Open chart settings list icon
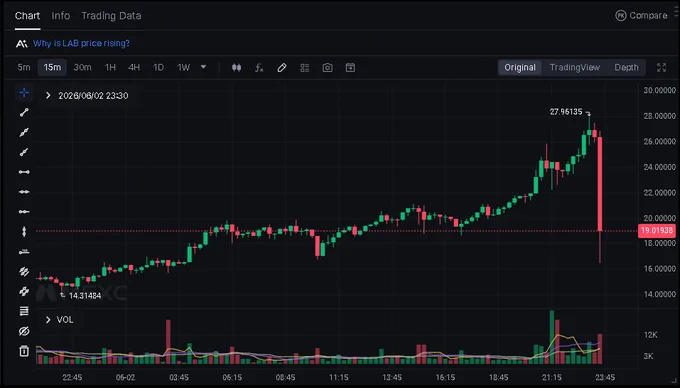This screenshot has height=388, width=680. point(305,68)
